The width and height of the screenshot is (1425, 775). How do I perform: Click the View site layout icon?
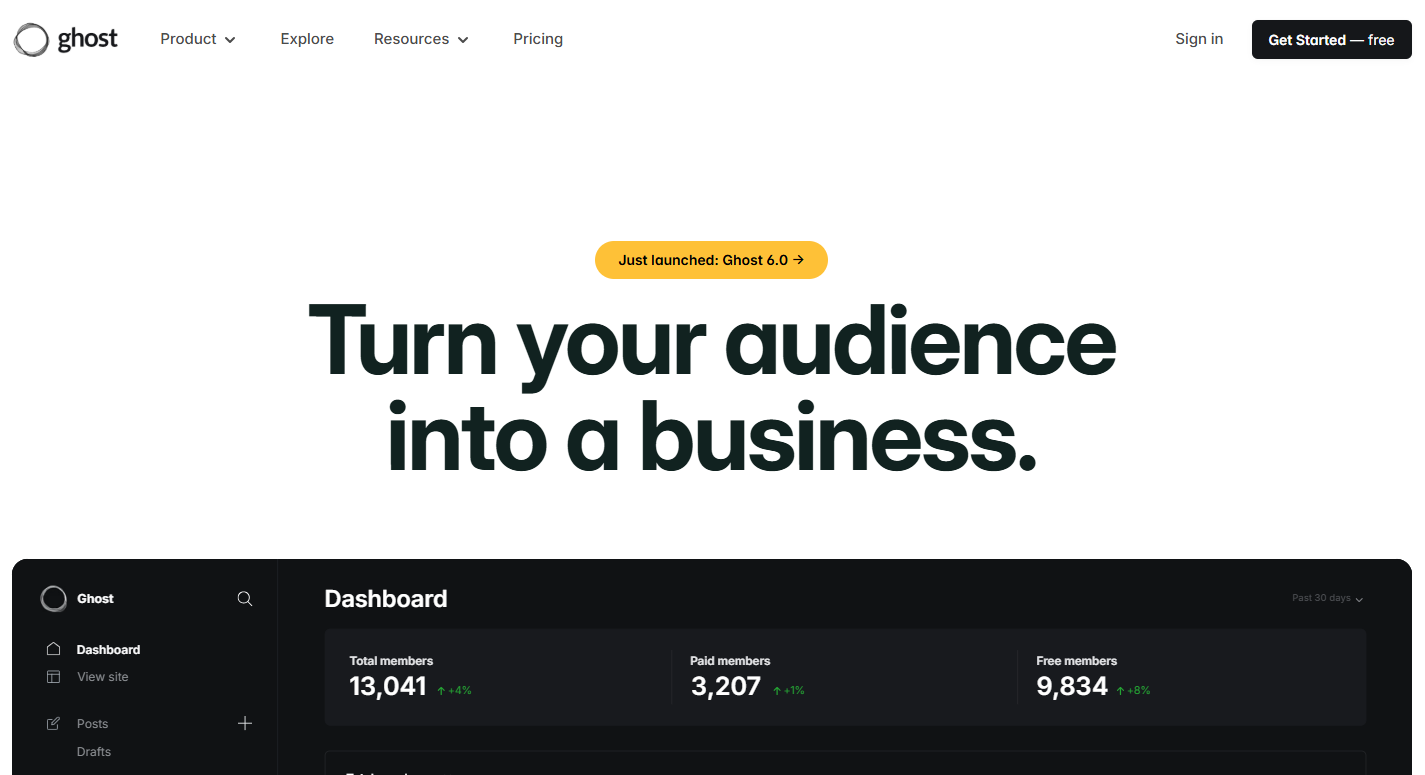click(x=54, y=677)
